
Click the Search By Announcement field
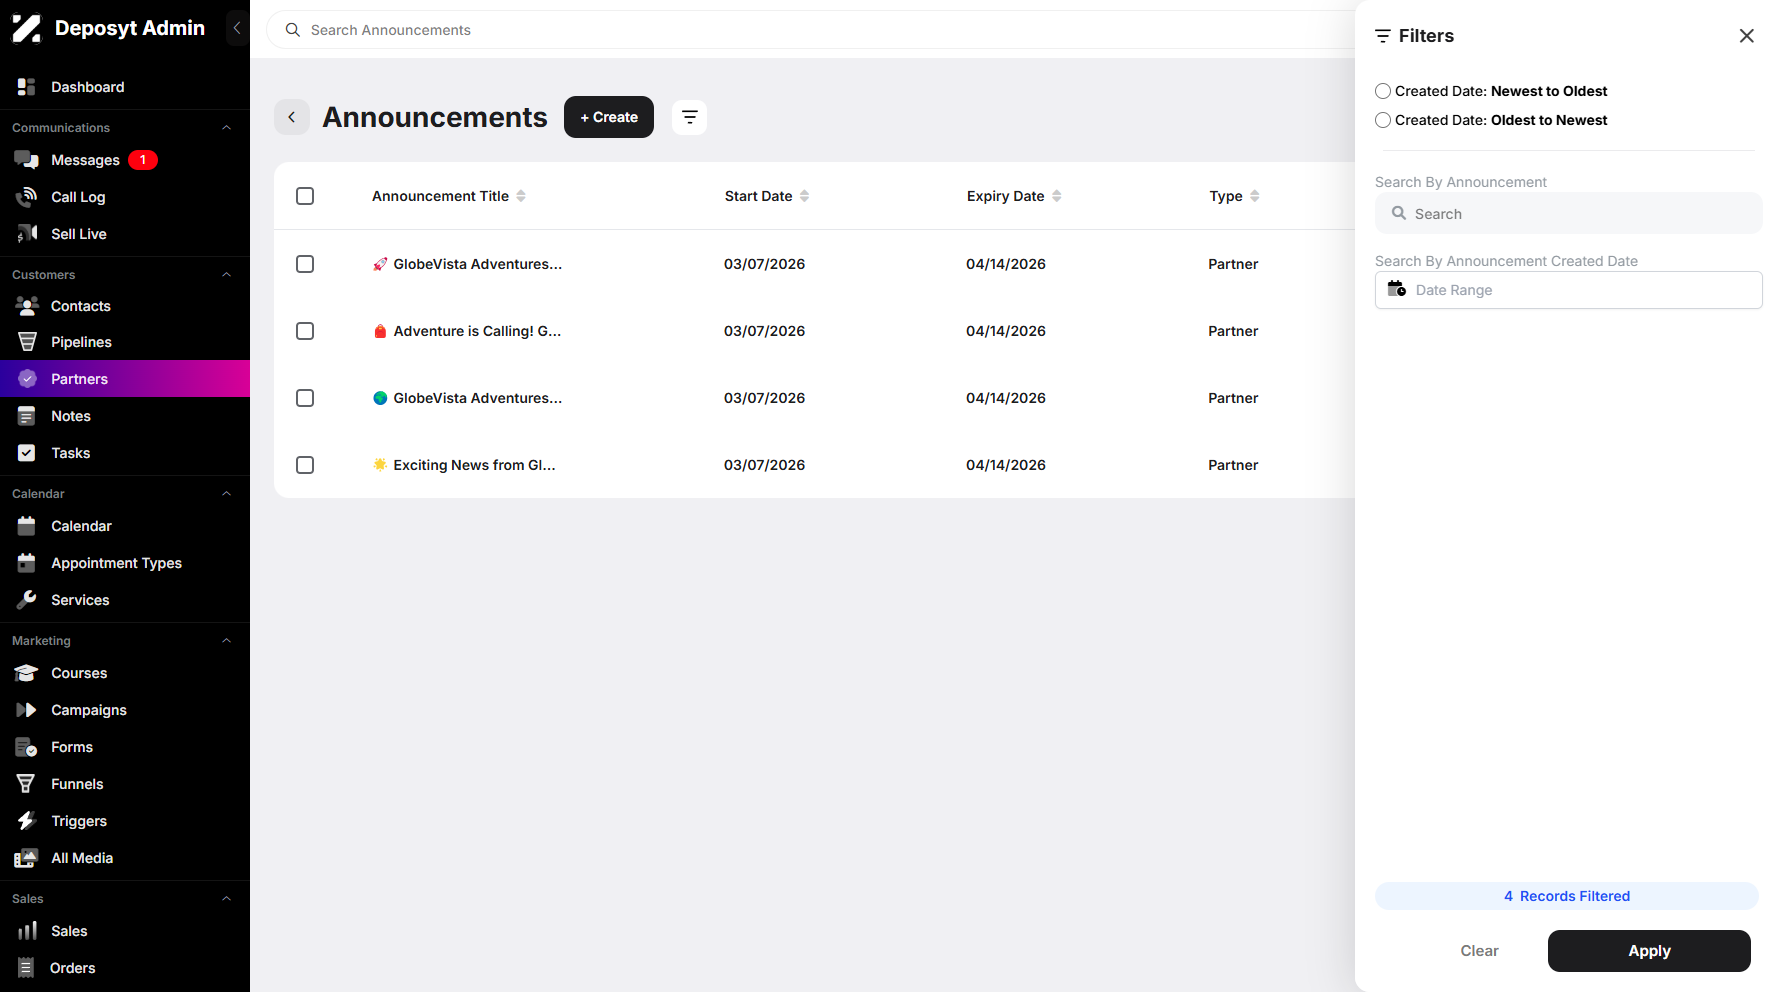[x=1568, y=213]
